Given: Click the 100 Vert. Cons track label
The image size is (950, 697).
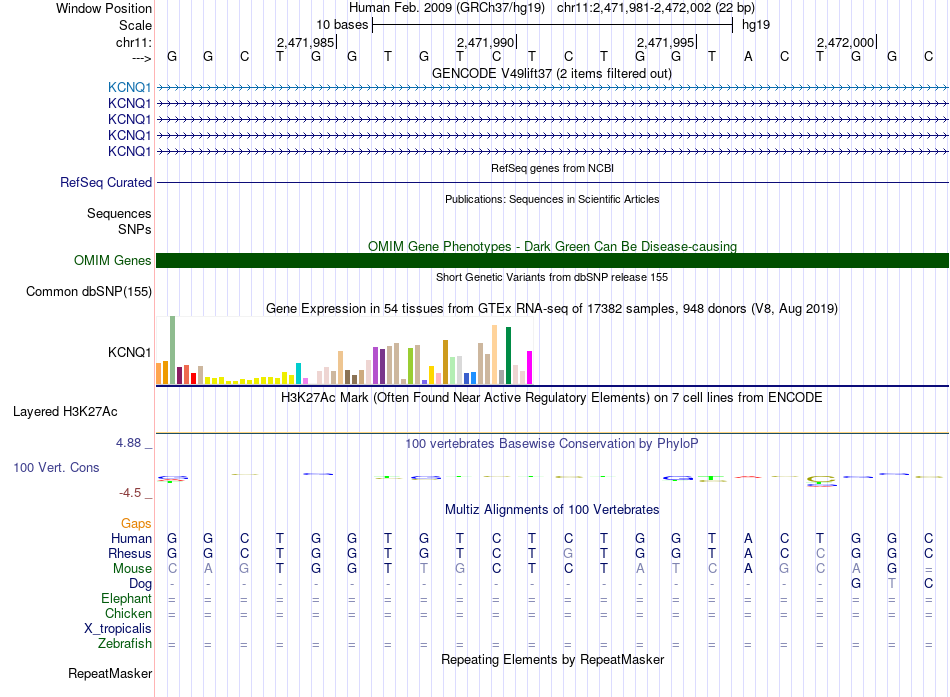Looking at the screenshot, I should [x=56, y=467].
